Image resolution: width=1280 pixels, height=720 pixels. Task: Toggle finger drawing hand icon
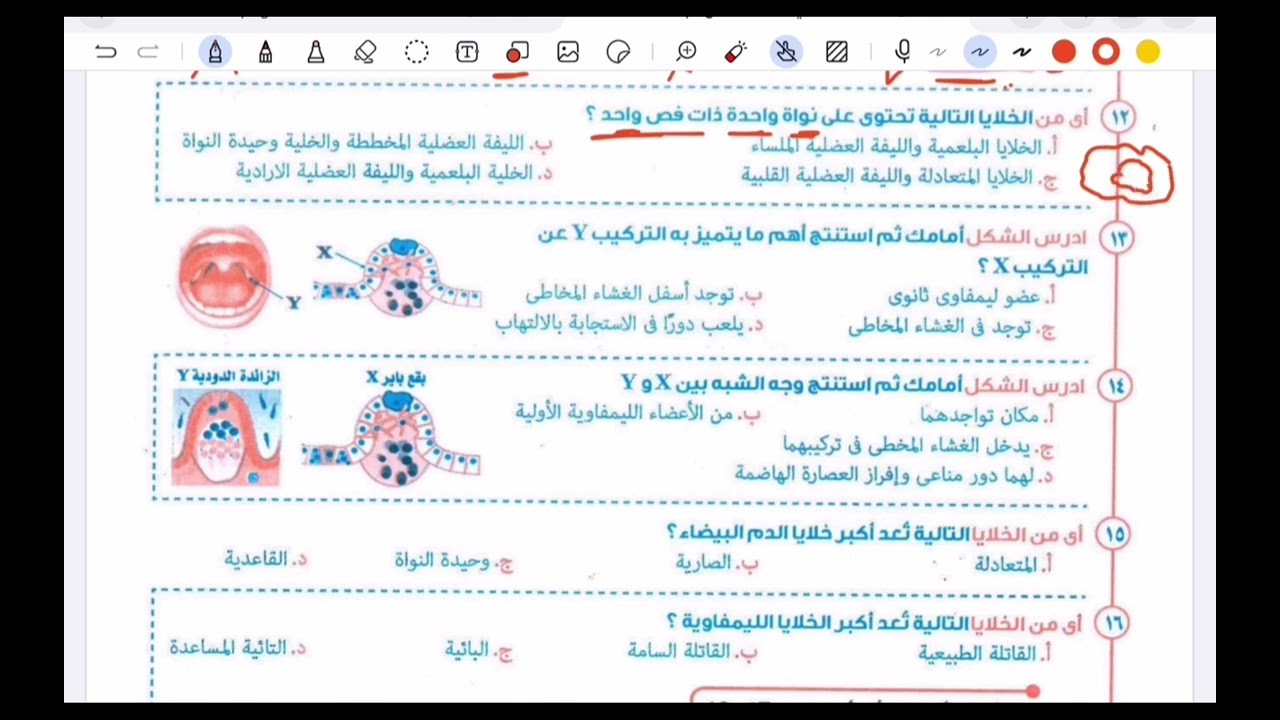pyautogui.click(x=787, y=52)
